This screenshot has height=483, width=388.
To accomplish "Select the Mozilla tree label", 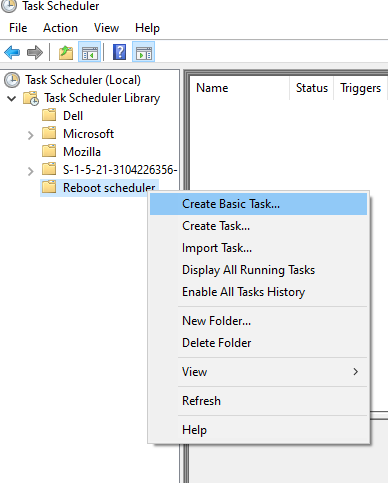I will 82,152.
